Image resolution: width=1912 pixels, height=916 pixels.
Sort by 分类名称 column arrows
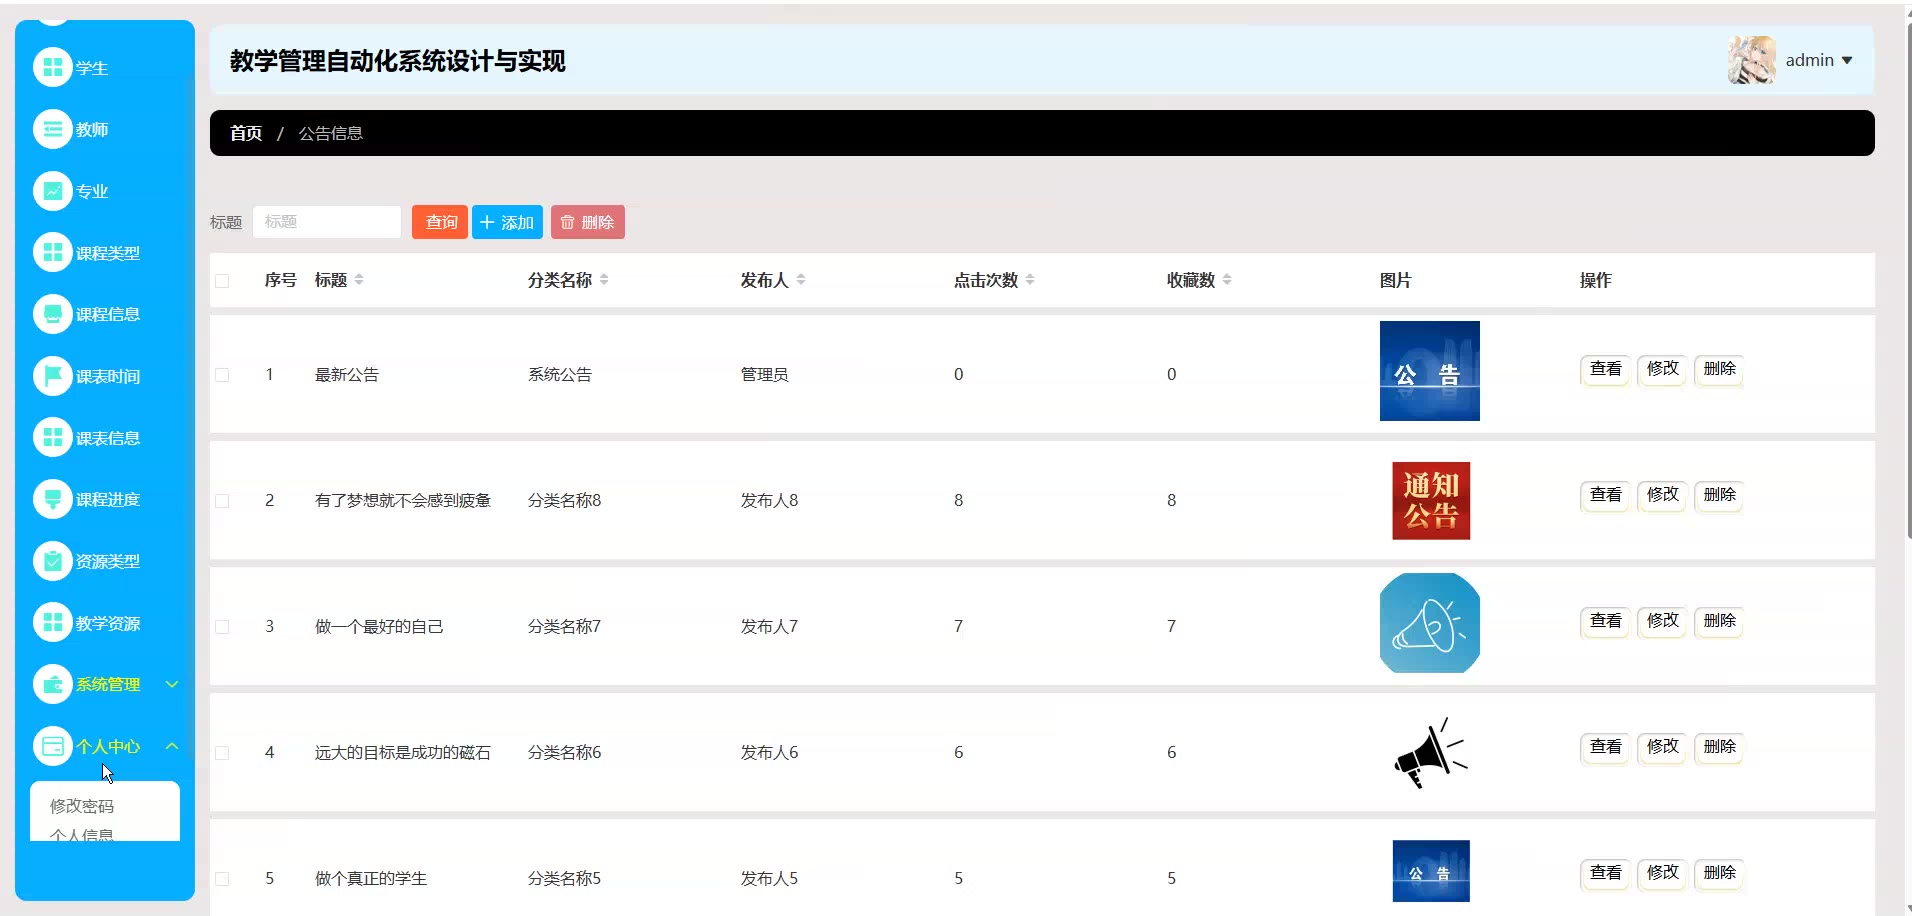[x=604, y=280]
